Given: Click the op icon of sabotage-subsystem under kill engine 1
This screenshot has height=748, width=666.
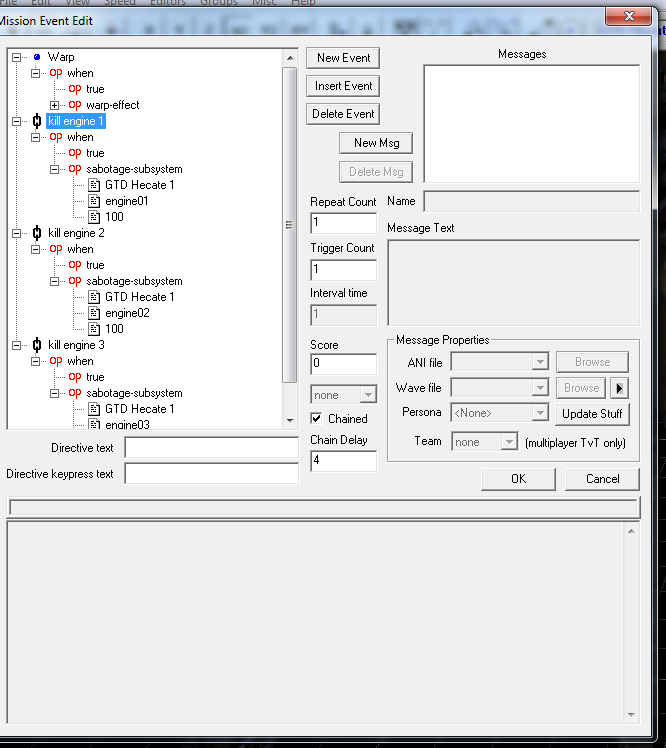Looking at the screenshot, I should (75, 169).
